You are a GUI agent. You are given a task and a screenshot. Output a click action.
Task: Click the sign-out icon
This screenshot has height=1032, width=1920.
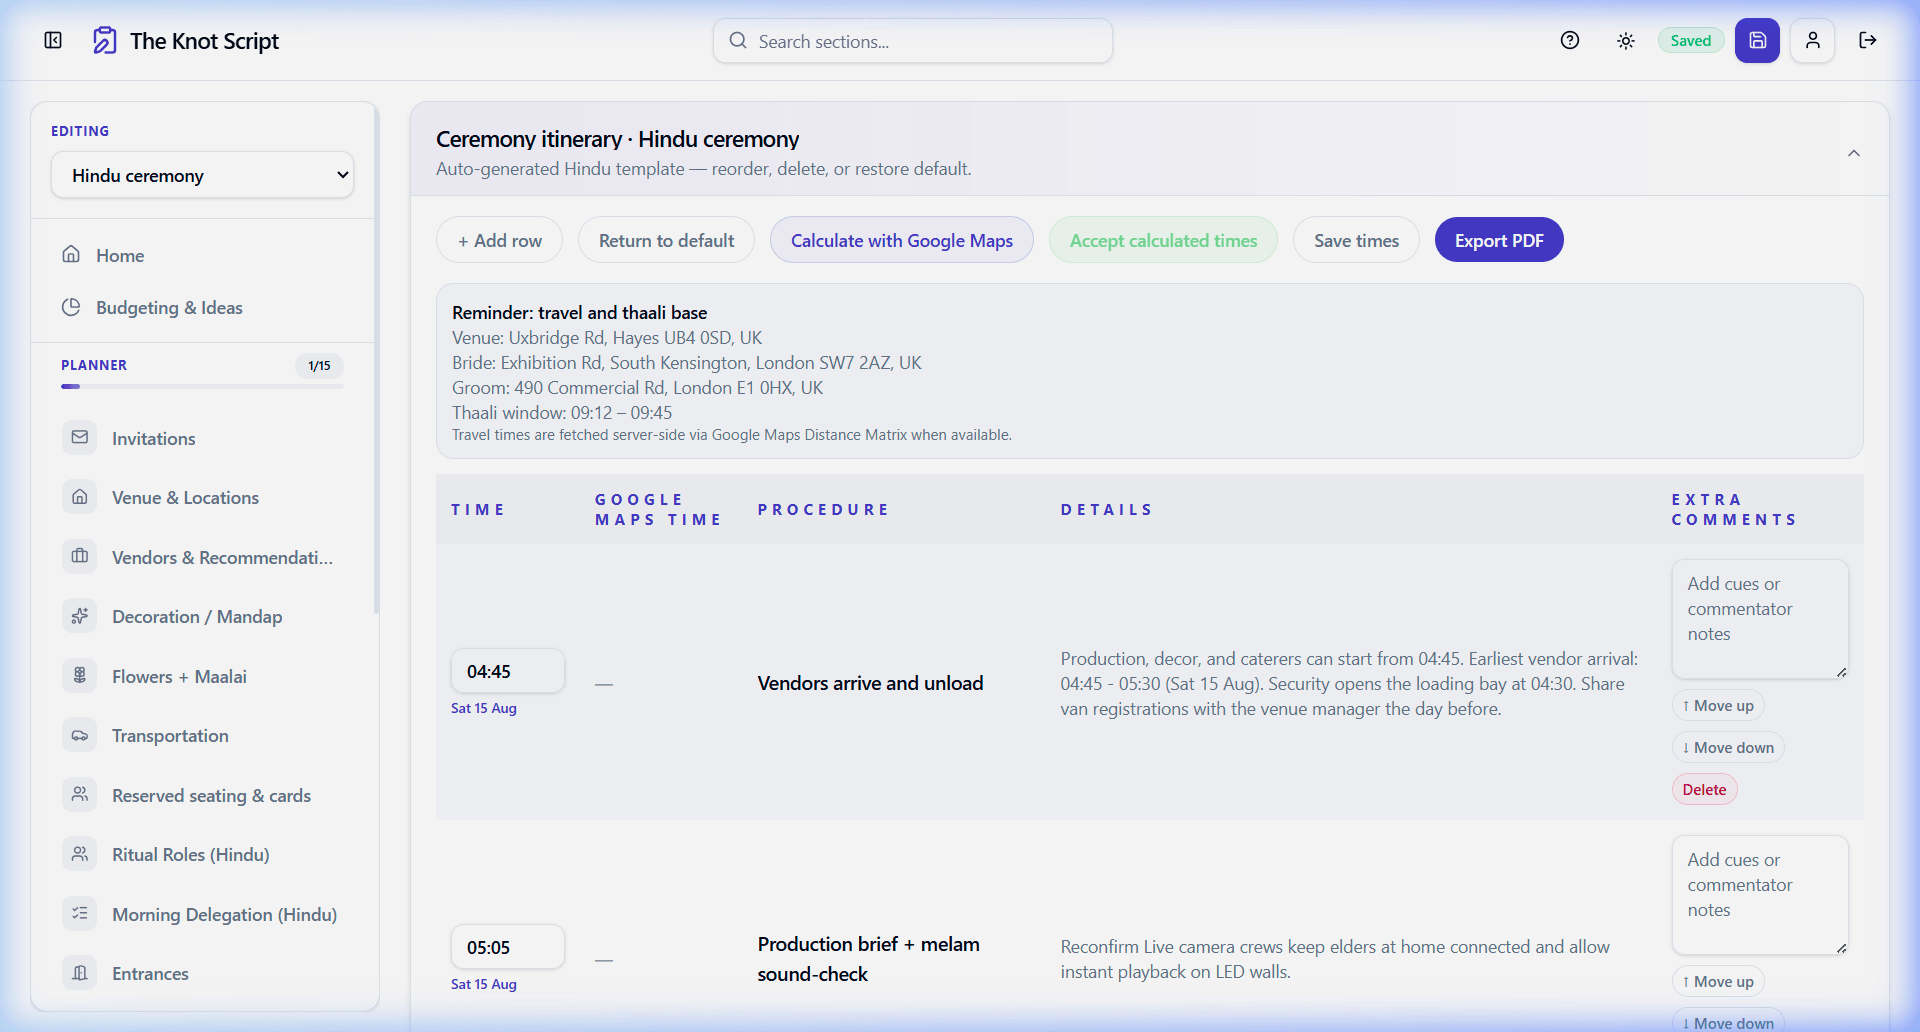1869,40
